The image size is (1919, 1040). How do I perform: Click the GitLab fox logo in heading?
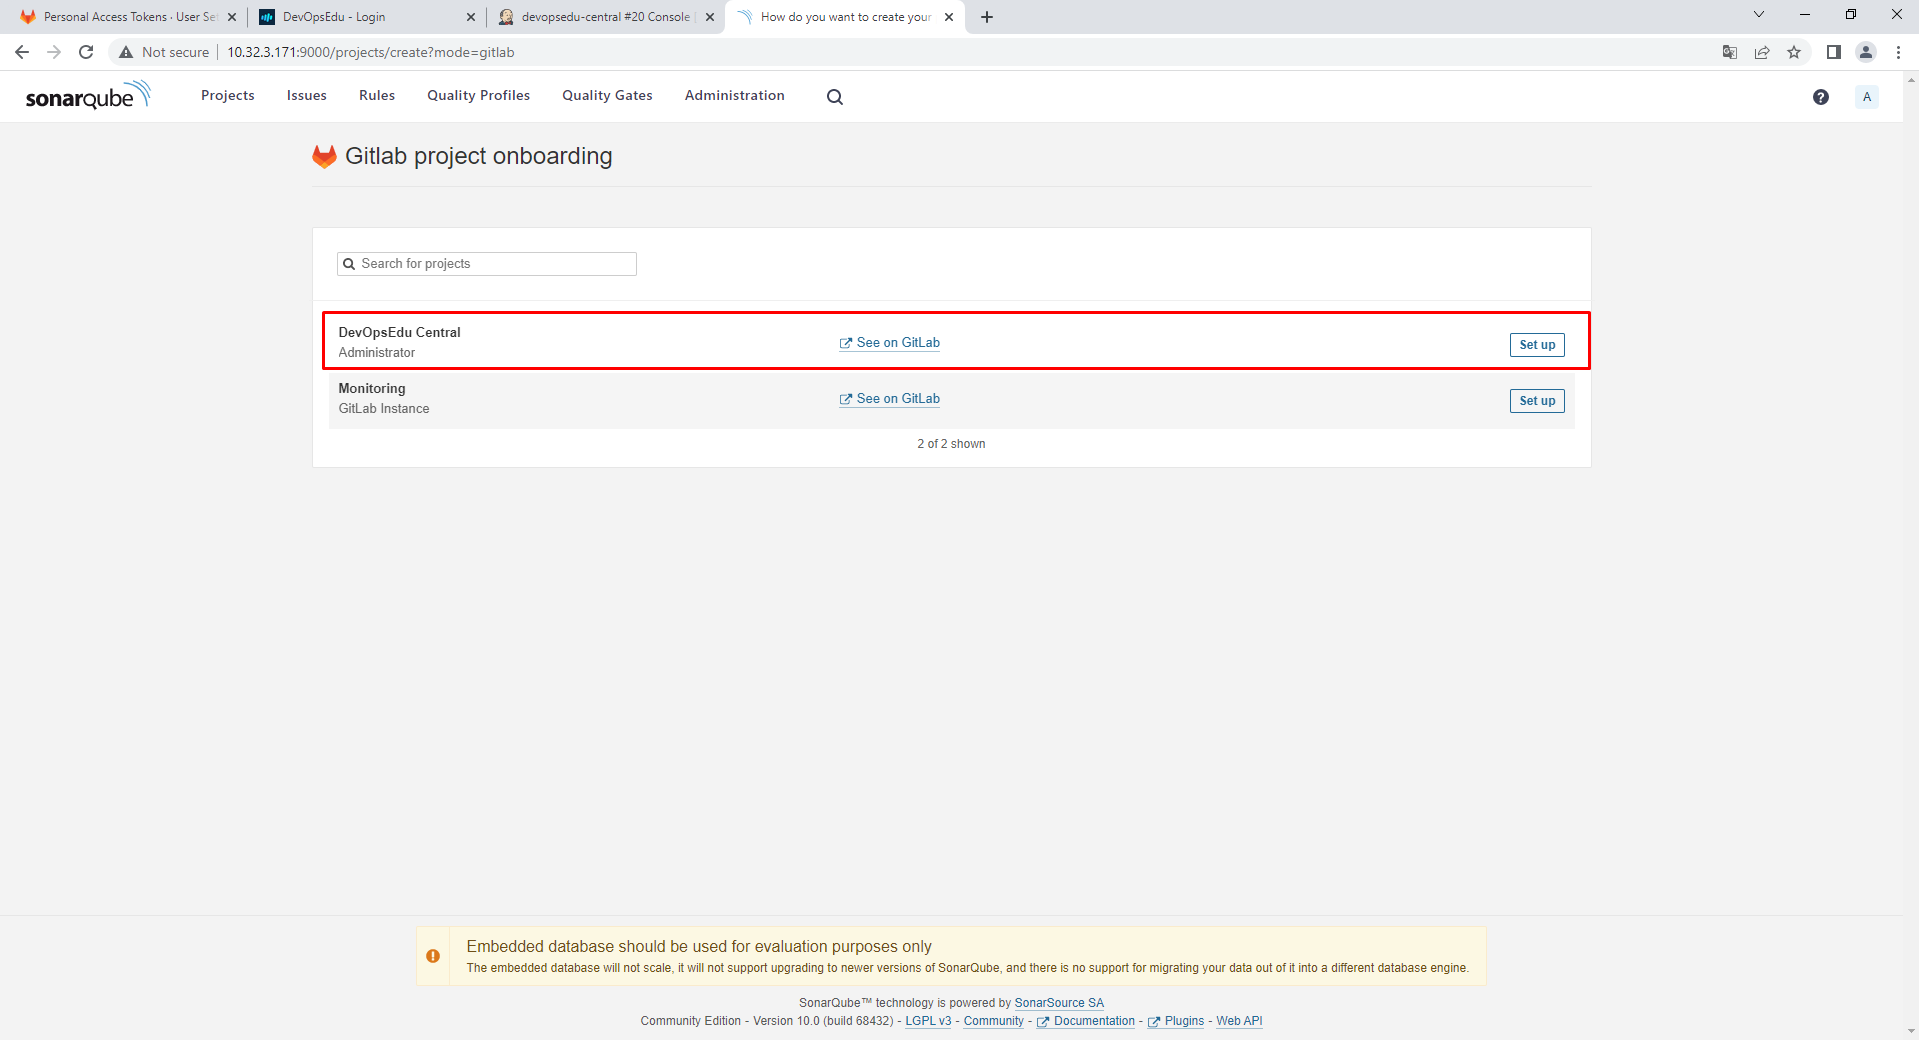click(x=324, y=157)
